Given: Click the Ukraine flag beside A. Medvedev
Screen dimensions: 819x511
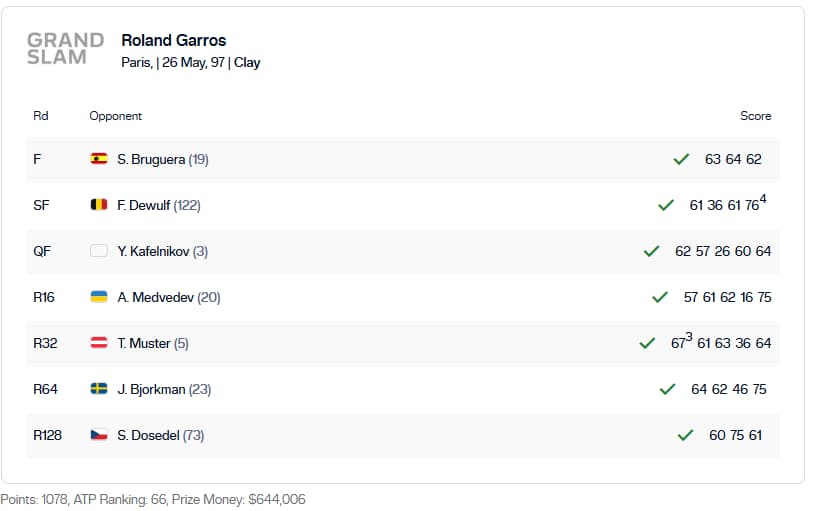Looking at the screenshot, I should tap(99, 297).
